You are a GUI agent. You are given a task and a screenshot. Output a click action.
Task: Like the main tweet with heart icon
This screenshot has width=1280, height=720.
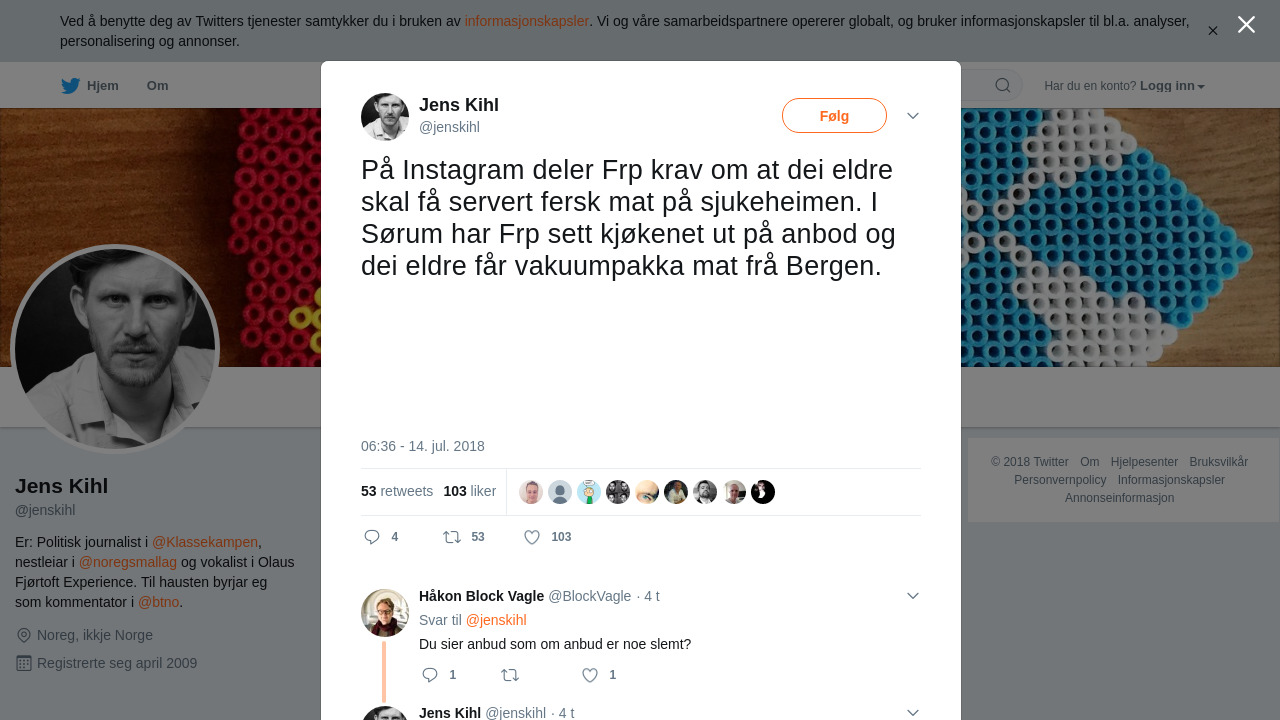(532, 537)
